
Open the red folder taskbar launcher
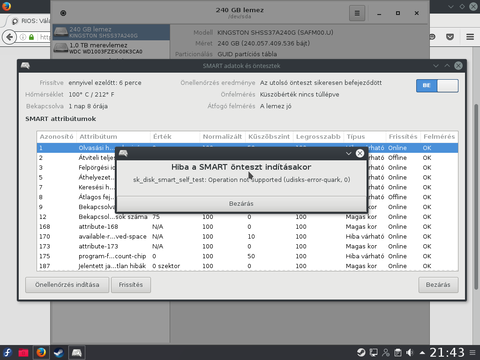pos(23,353)
